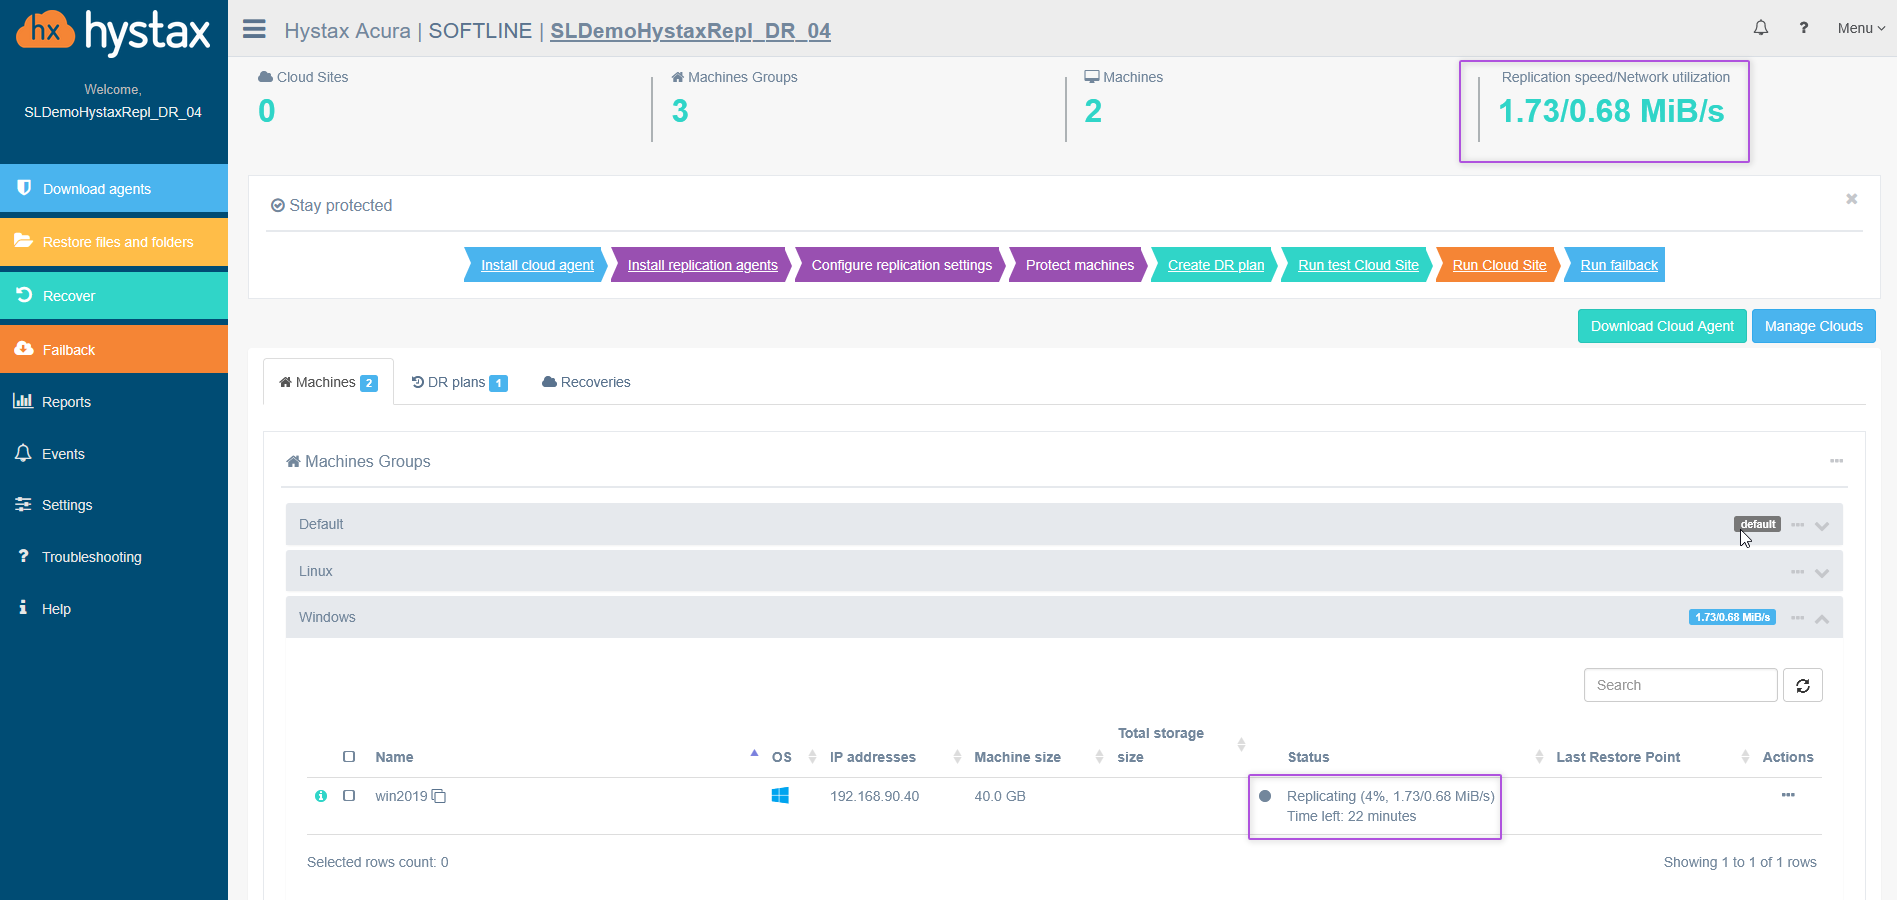This screenshot has height=900, width=1897.
Task: Collapse the Windows machines group
Action: pyautogui.click(x=1822, y=619)
